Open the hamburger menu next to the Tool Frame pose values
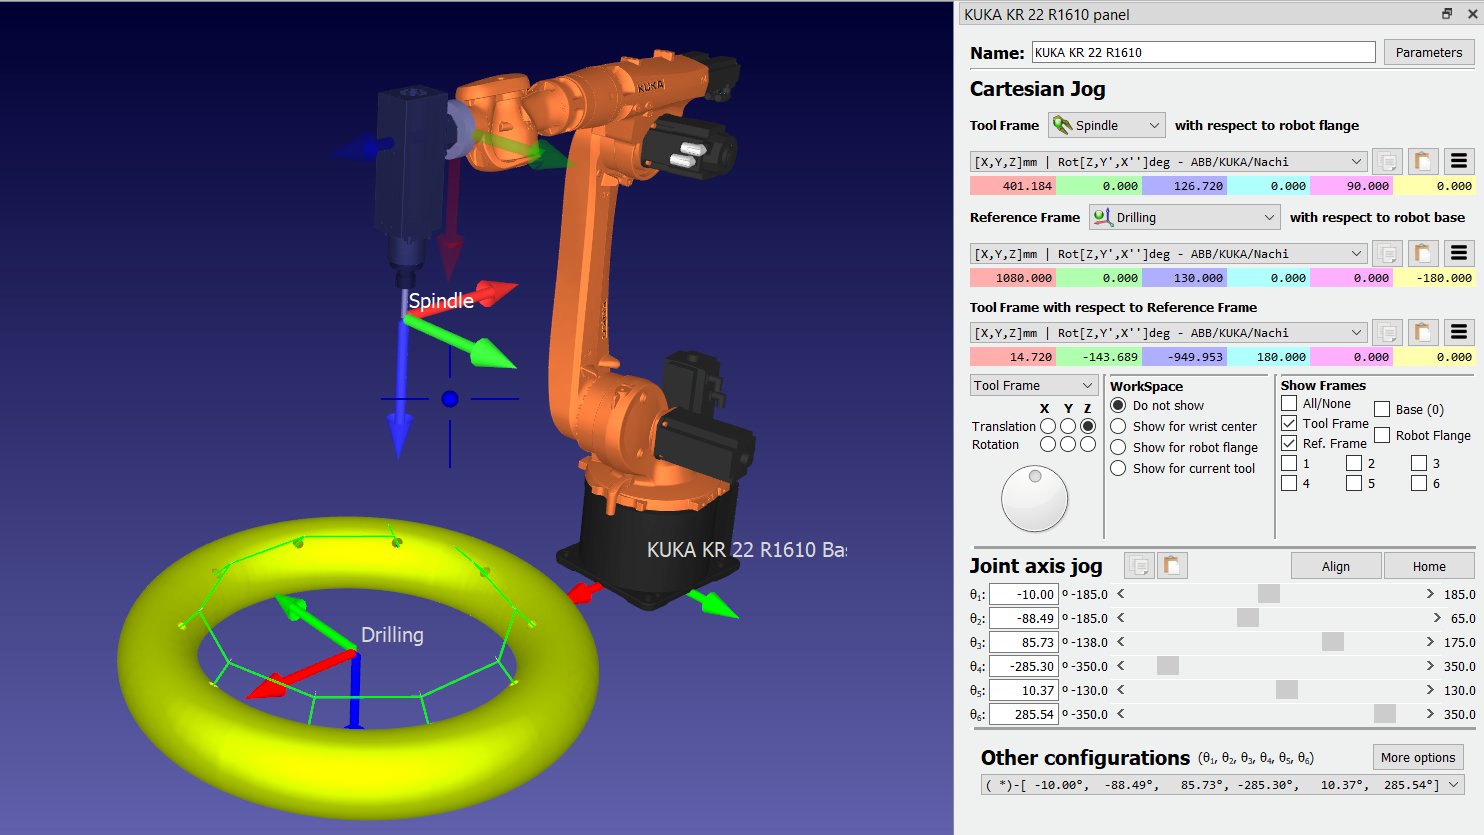The image size is (1484, 835). click(1460, 160)
